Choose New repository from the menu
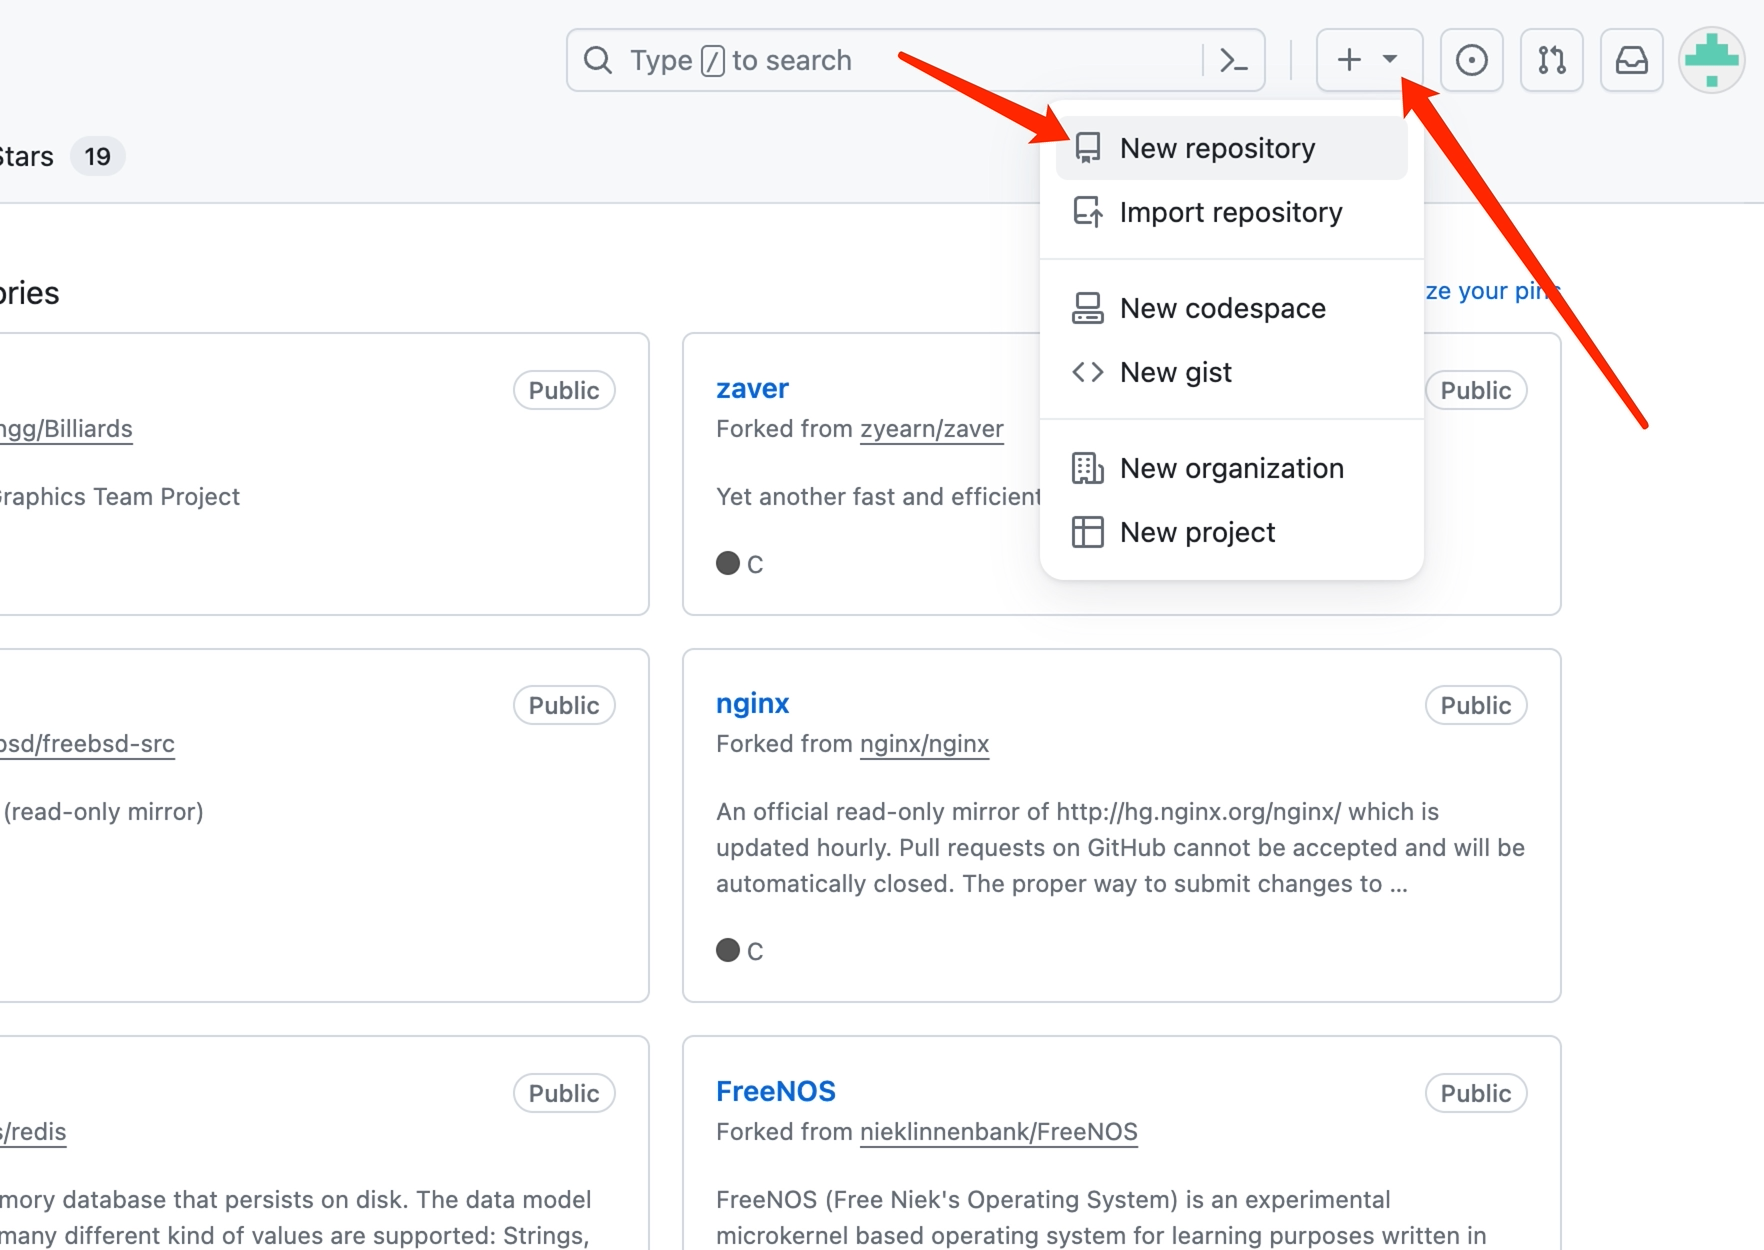The height and width of the screenshot is (1250, 1764). (x=1232, y=148)
